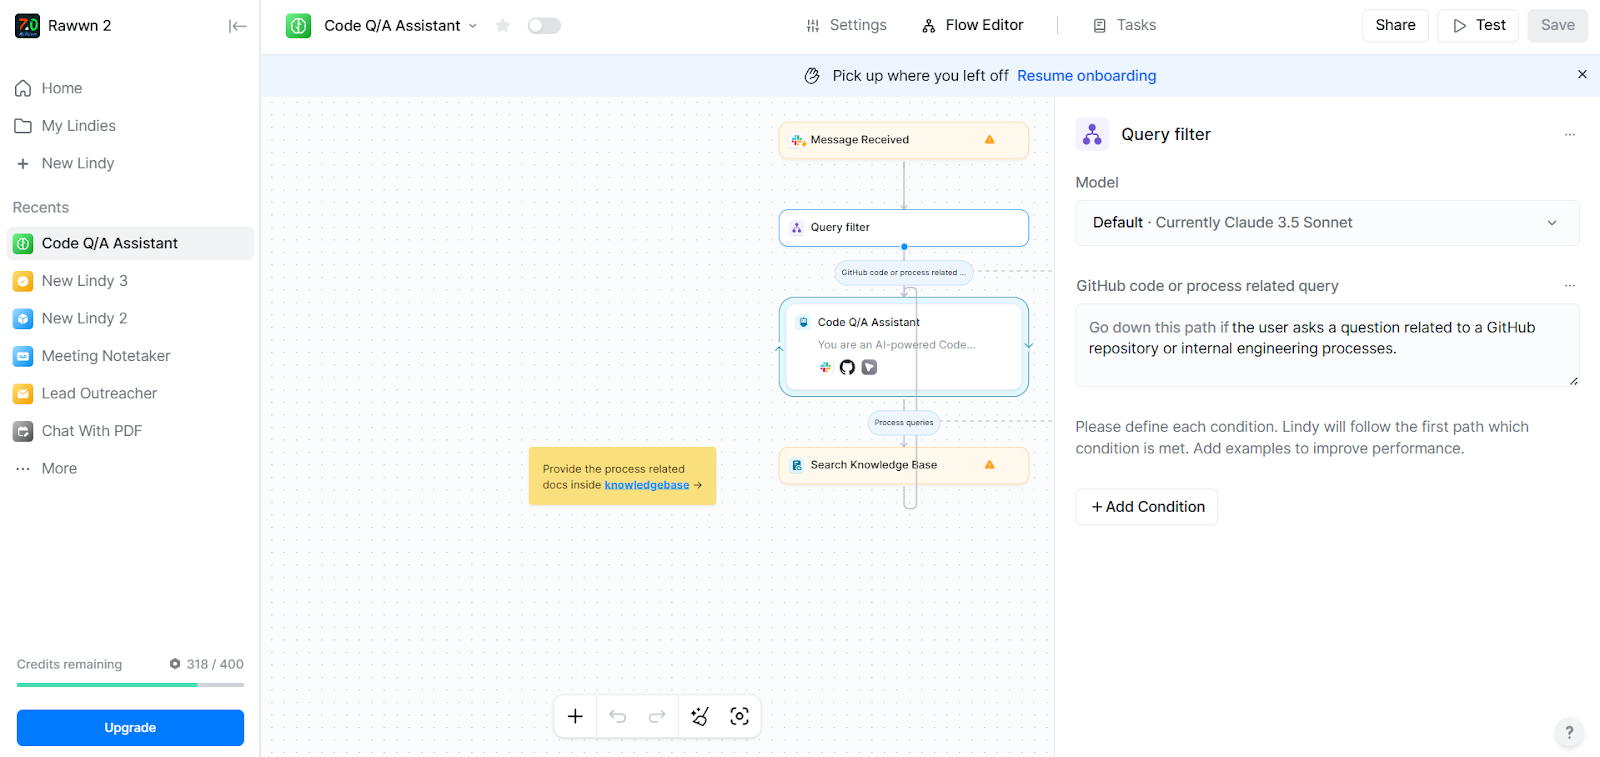Viewport: 1600px width, 757px height.
Task: Open Chat With PDF in Recents
Action: point(130,431)
